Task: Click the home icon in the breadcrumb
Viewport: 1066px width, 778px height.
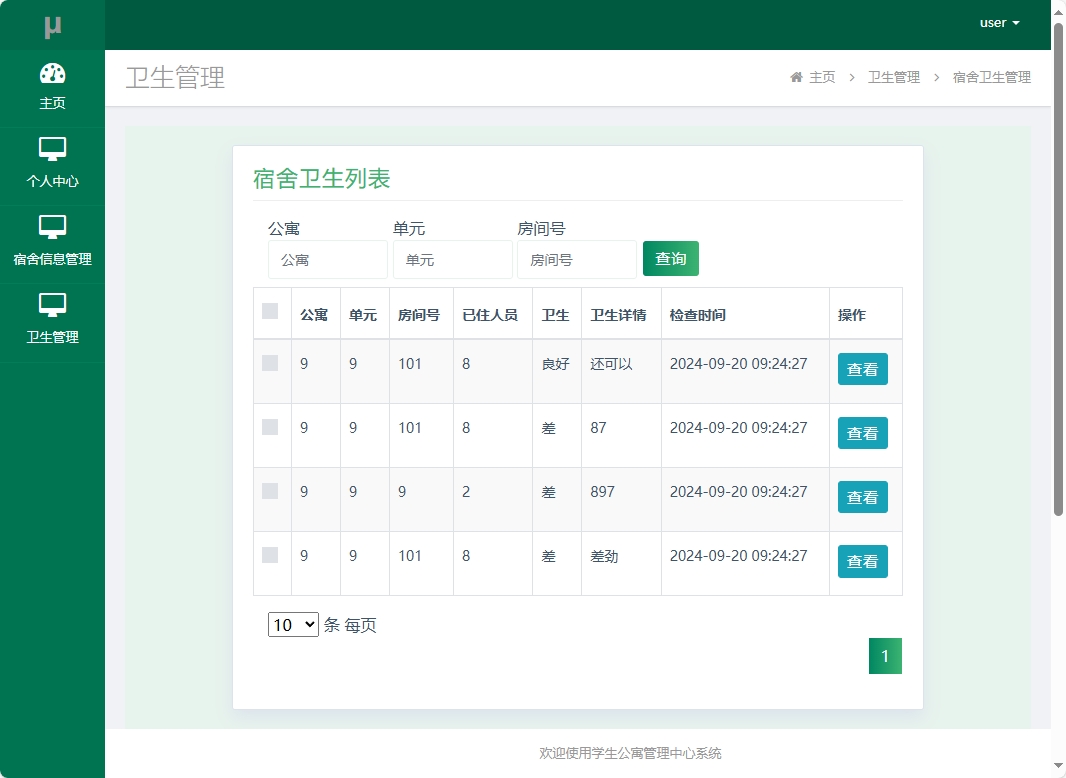Action: coord(797,76)
